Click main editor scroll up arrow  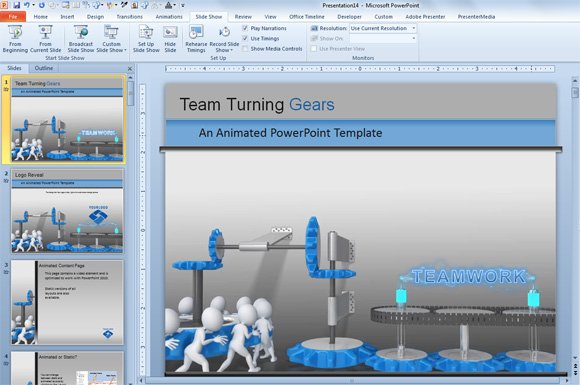point(575,80)
